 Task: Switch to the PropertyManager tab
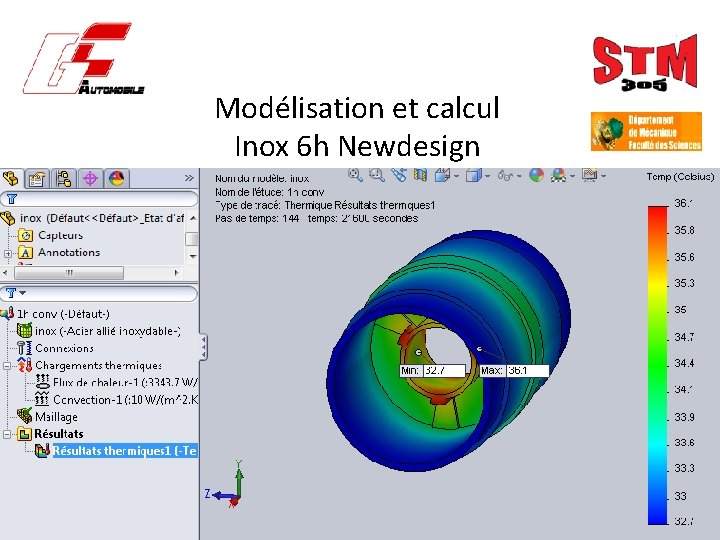click(x=37, y=179)
